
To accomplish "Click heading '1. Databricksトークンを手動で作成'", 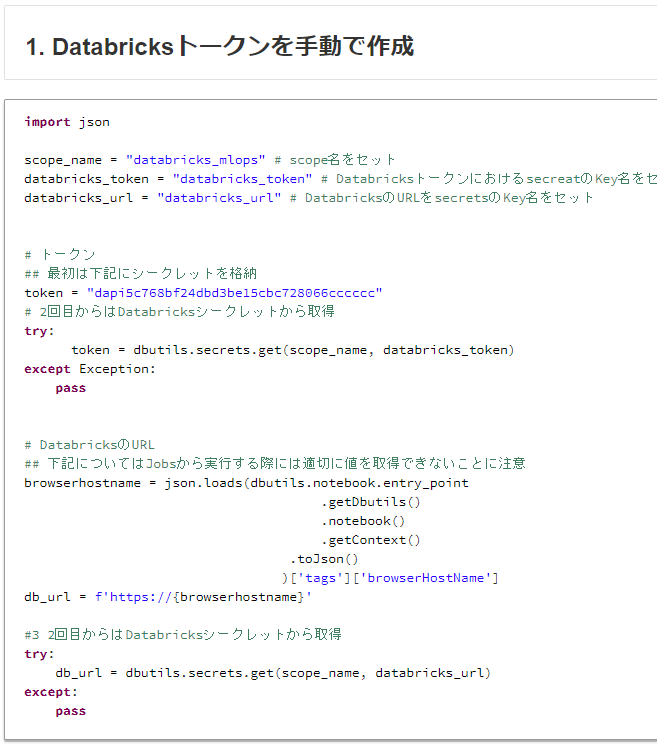I will coord(220,46).
